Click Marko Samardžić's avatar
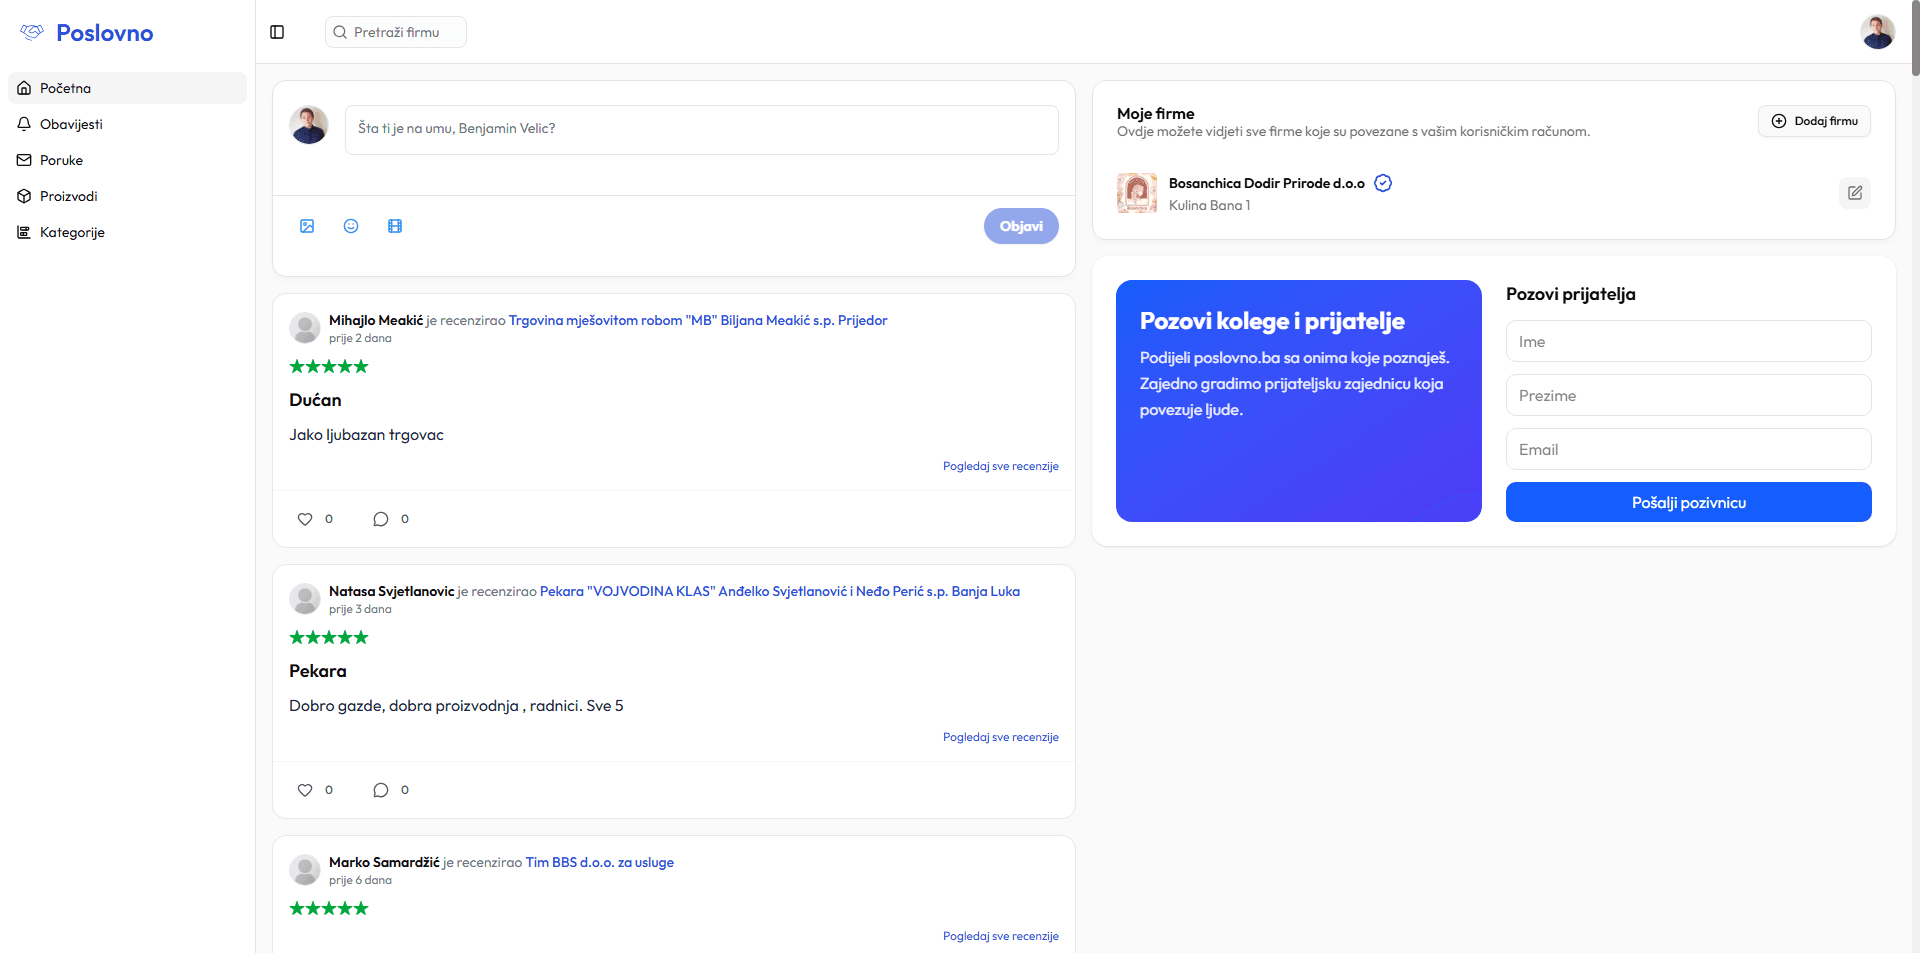 pyautogui.click(x=305, y=870)
